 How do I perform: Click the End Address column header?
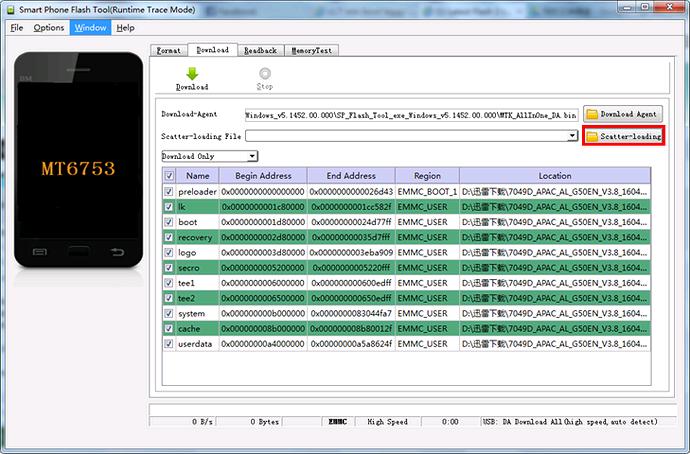point(351,176)
